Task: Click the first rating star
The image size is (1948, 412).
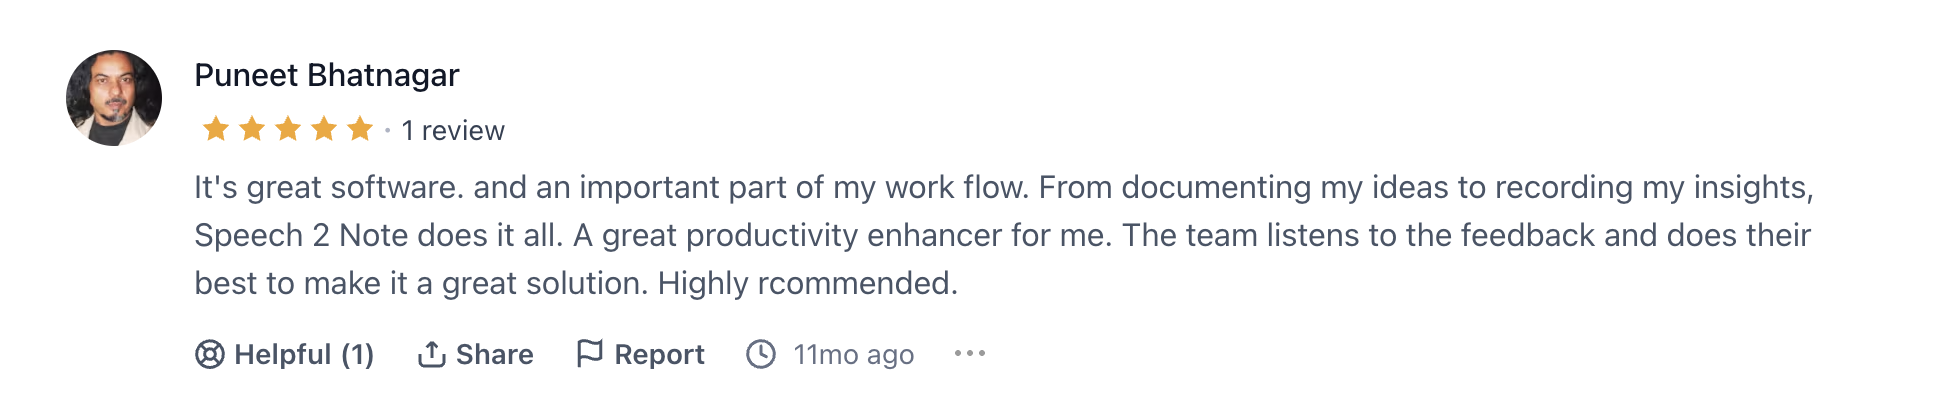Action: tap(216, 129)
